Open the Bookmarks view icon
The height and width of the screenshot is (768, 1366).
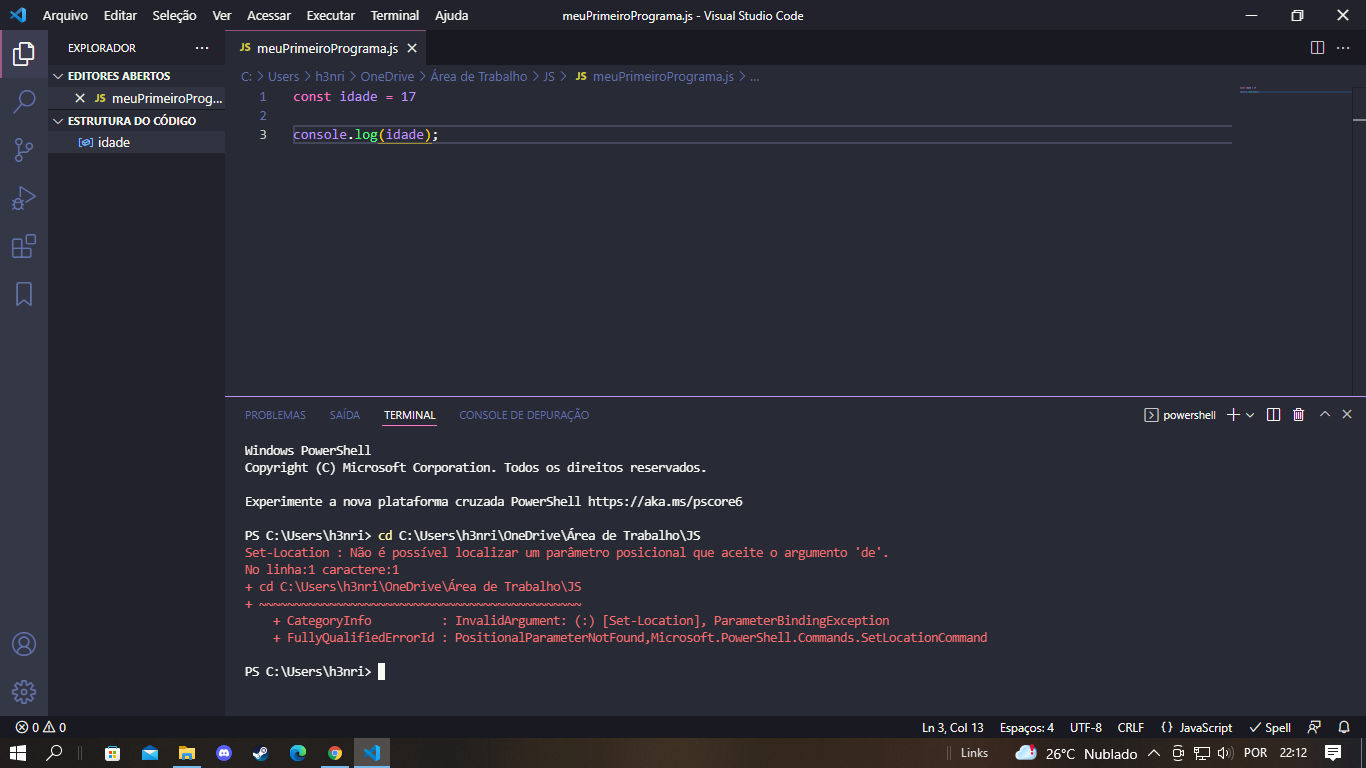[x=24, y=294]
